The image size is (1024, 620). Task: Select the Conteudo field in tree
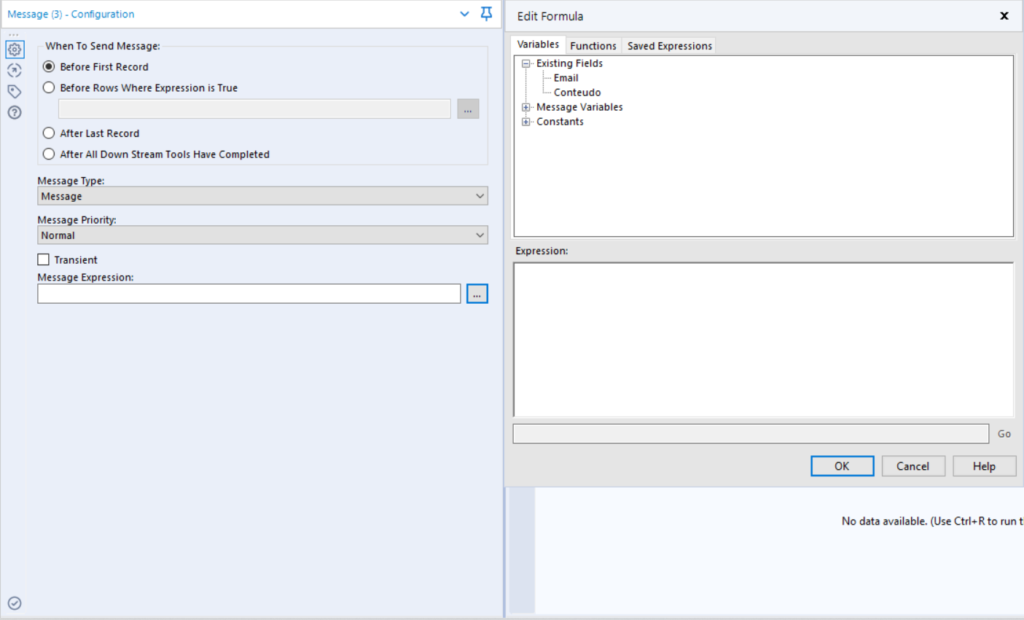click(x=577, y=93)
